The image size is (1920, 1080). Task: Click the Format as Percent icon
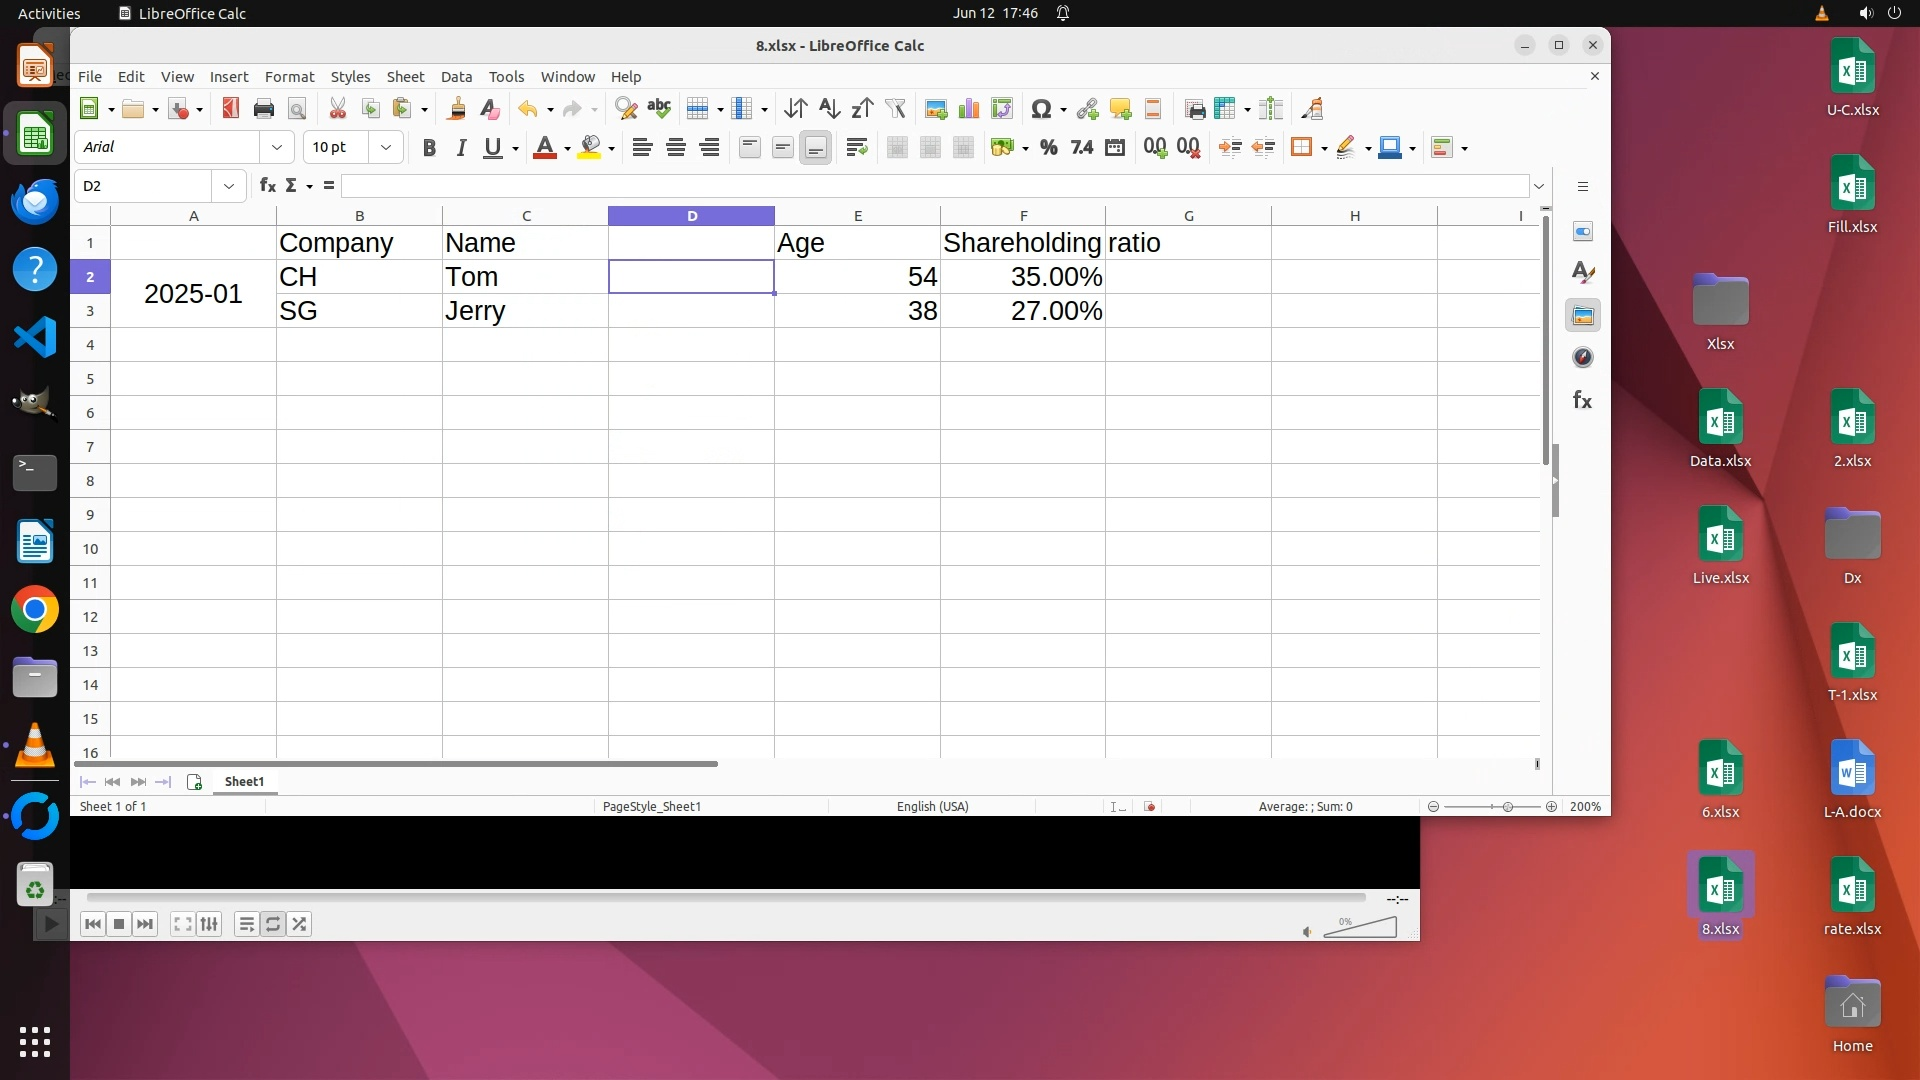(1048, 148)
